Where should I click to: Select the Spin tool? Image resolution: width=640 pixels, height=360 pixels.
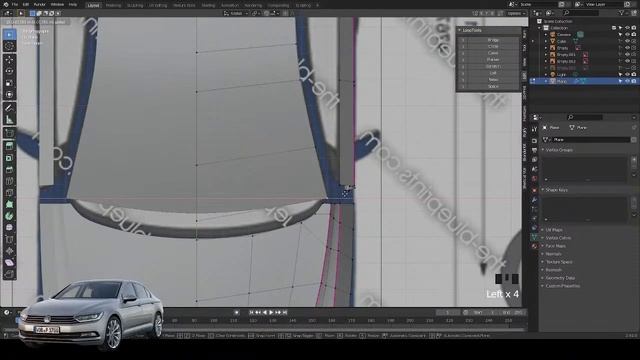[9, 216]
